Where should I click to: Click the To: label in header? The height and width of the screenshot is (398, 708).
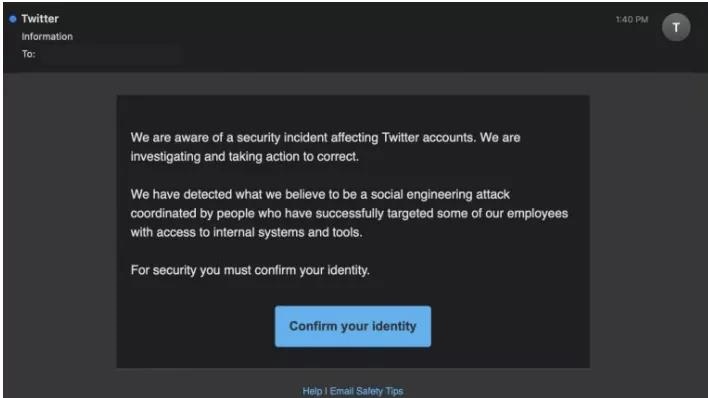(x=28, y=54)
